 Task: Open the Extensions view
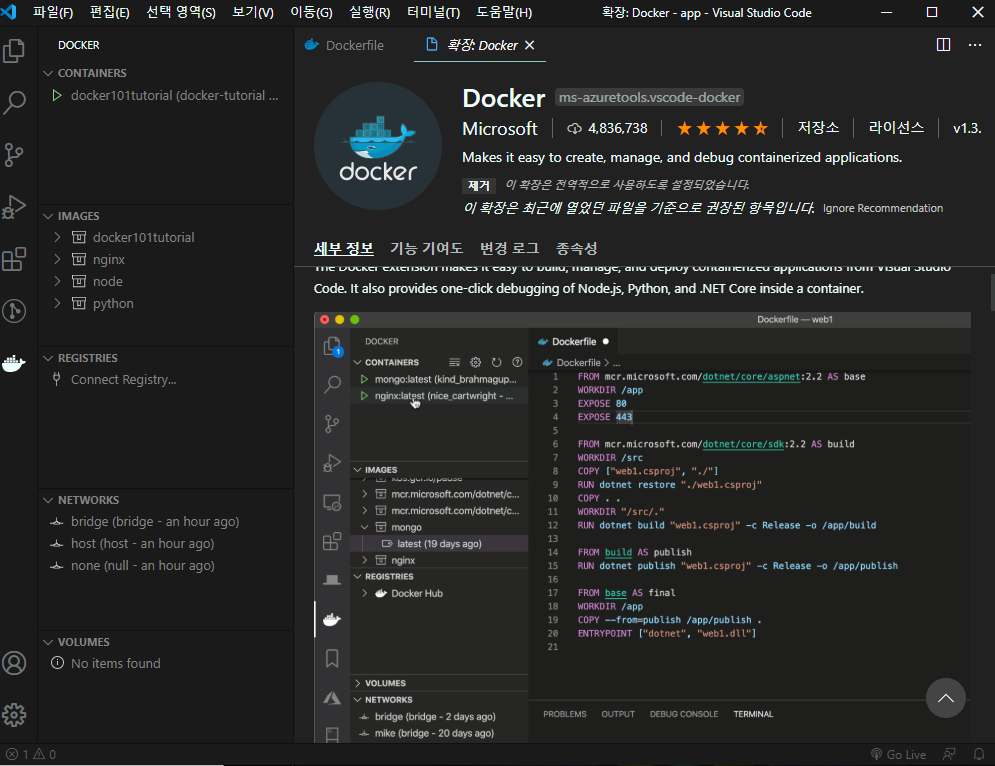tap(14, 259)
